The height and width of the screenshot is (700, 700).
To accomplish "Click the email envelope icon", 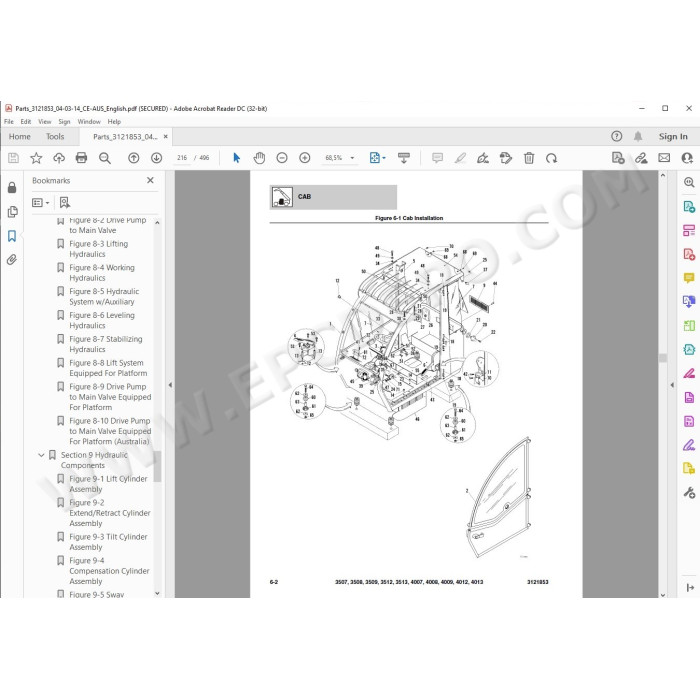I will [x=664, y=158].
